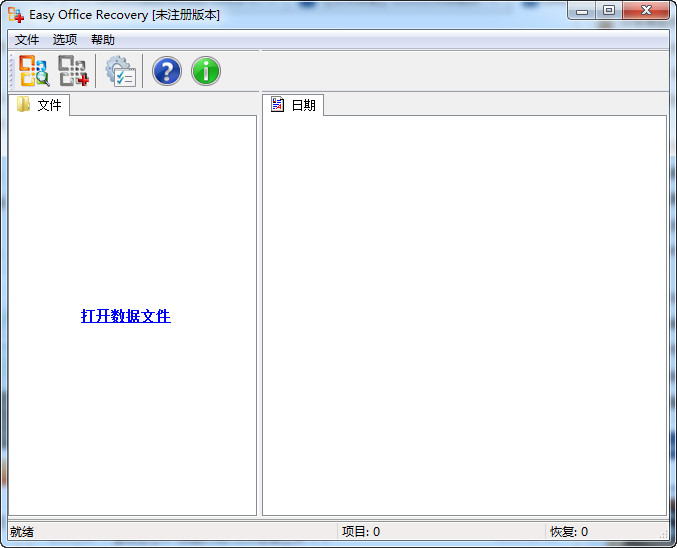Viewport: 677px width, 548px height.
Task: Open the 帮助 menu
Action: 103,40
